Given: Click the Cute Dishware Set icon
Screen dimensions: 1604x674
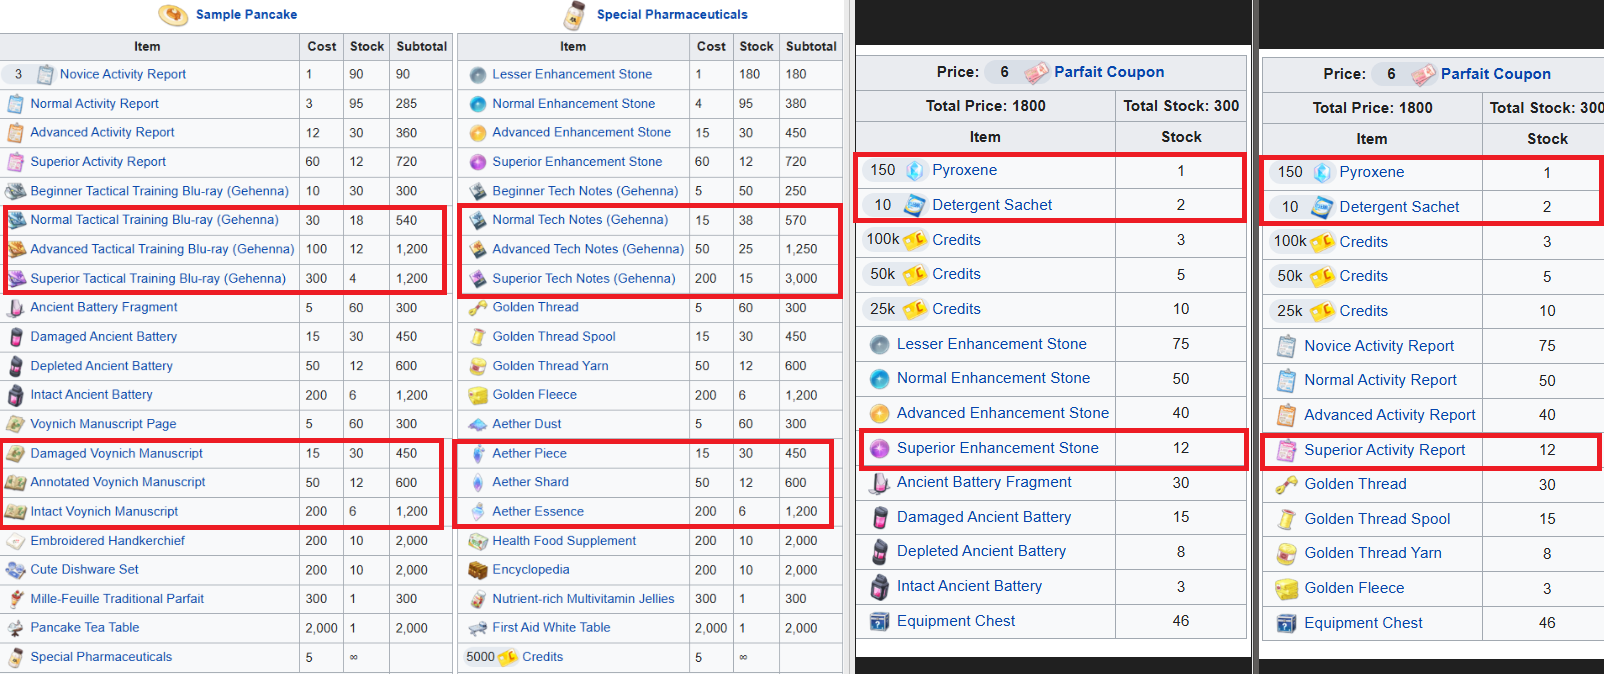Looking at the screenshot, I should tap(16, 570).
